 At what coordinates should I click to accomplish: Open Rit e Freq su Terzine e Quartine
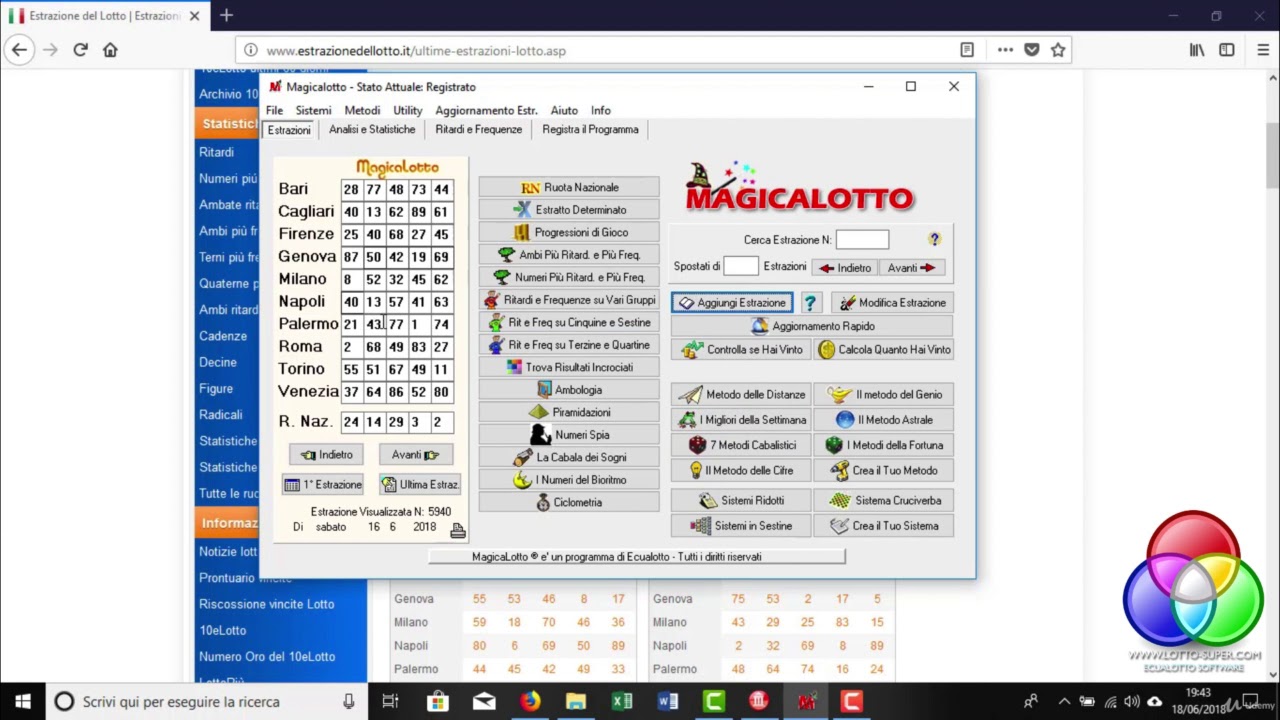569,345
